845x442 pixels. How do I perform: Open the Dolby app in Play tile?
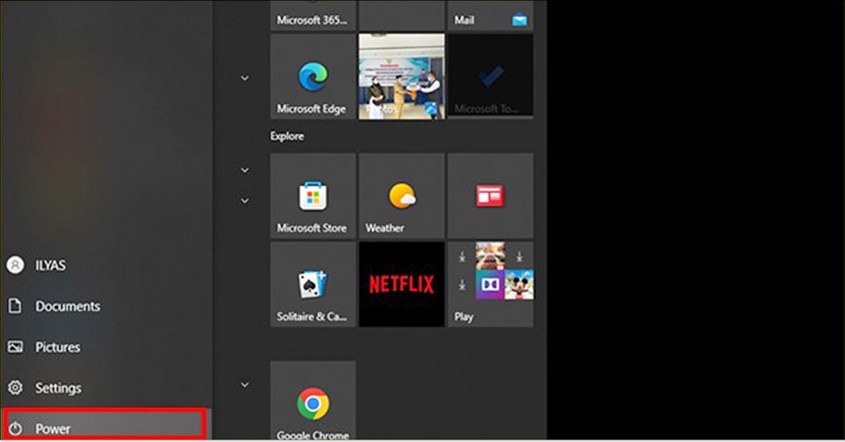tap(490, 285)
